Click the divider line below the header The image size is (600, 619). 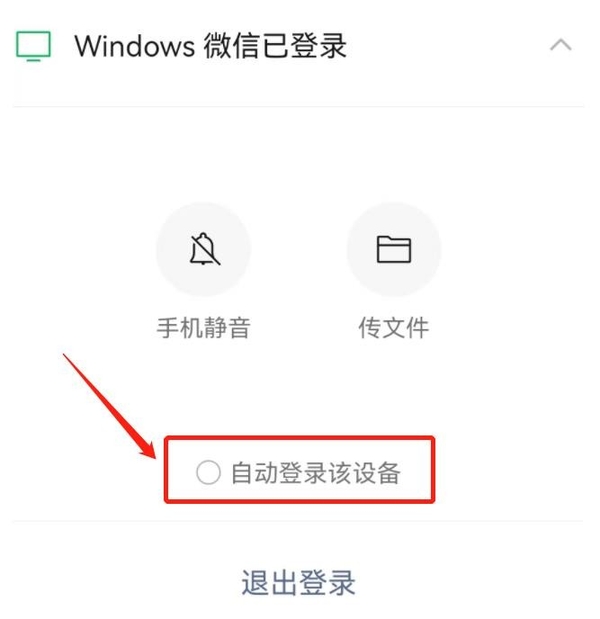[x=298, y=106]
